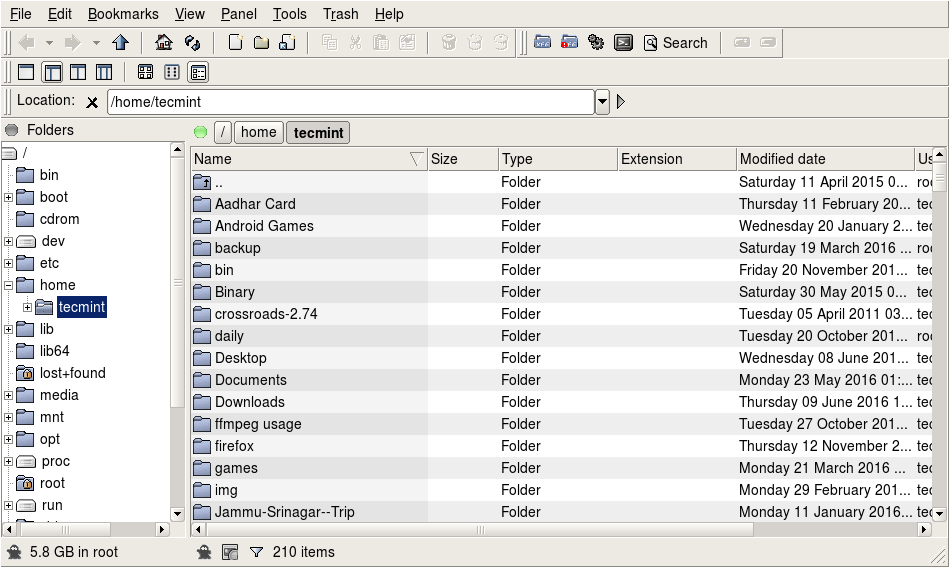Jump to the home breadcrumb button

click(x=258, y=132)
